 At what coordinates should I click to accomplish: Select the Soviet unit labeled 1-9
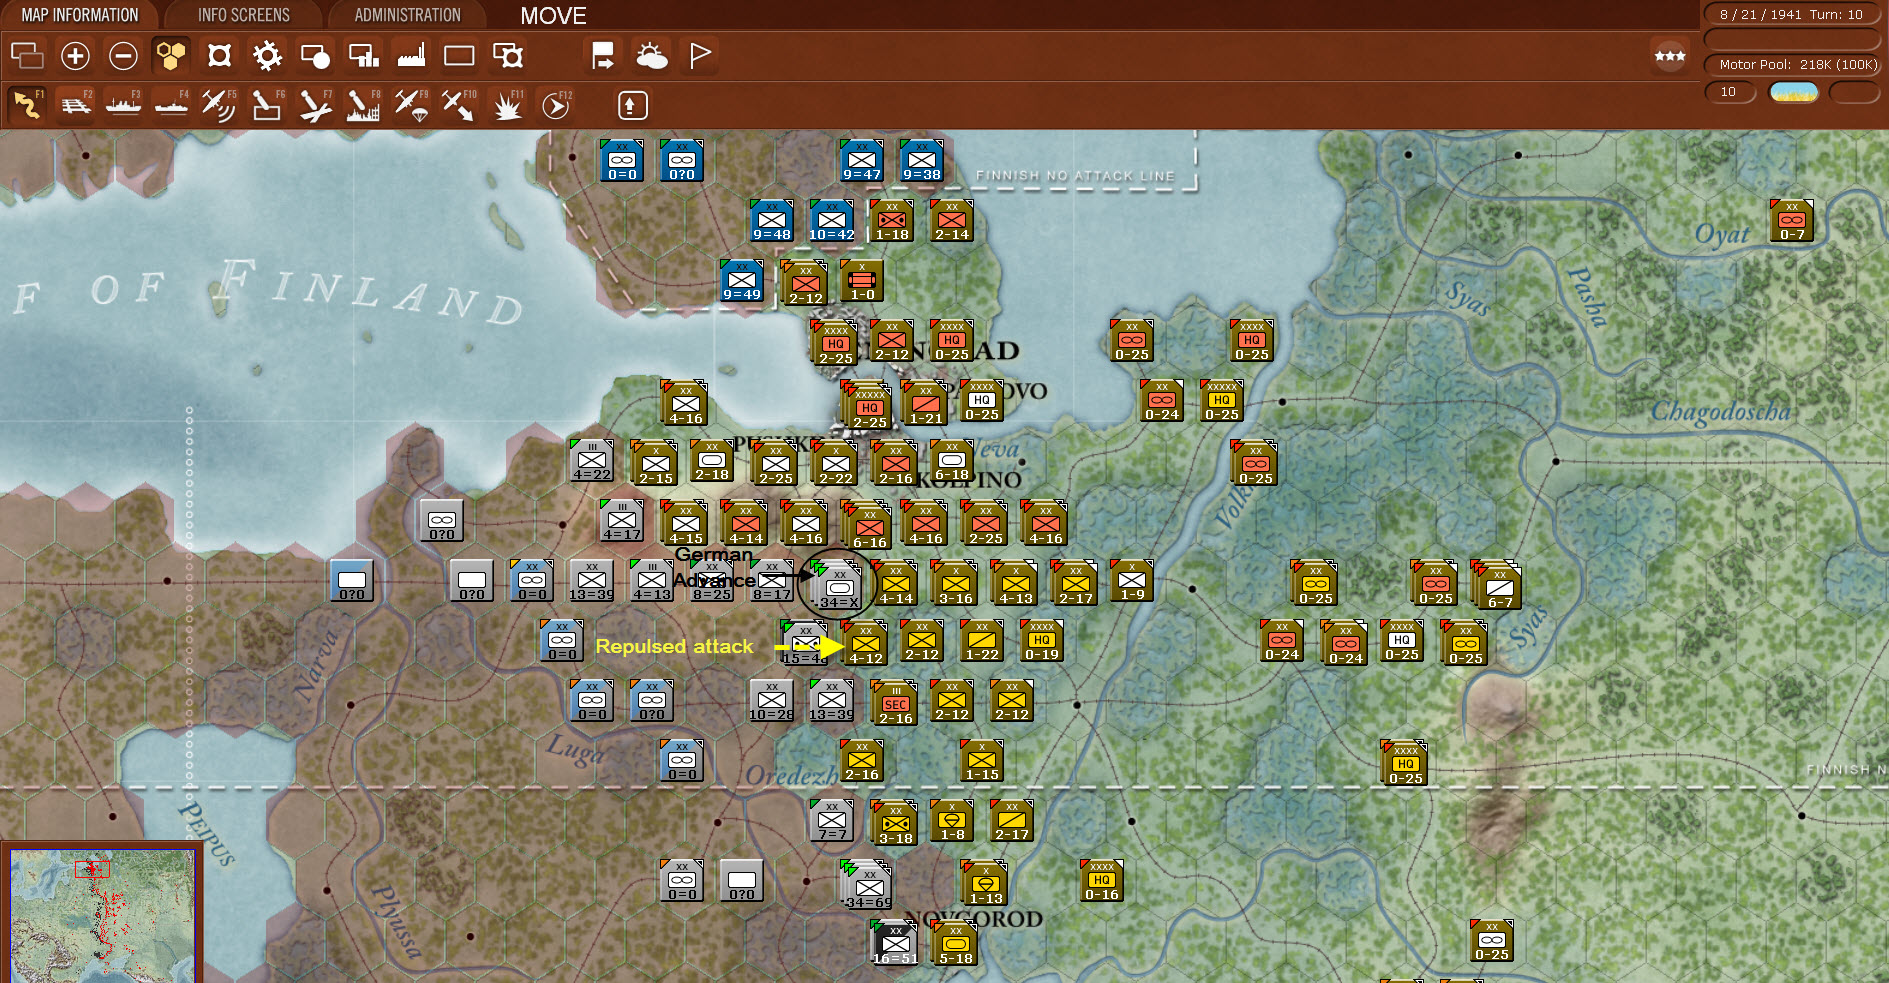(1131, 581)
